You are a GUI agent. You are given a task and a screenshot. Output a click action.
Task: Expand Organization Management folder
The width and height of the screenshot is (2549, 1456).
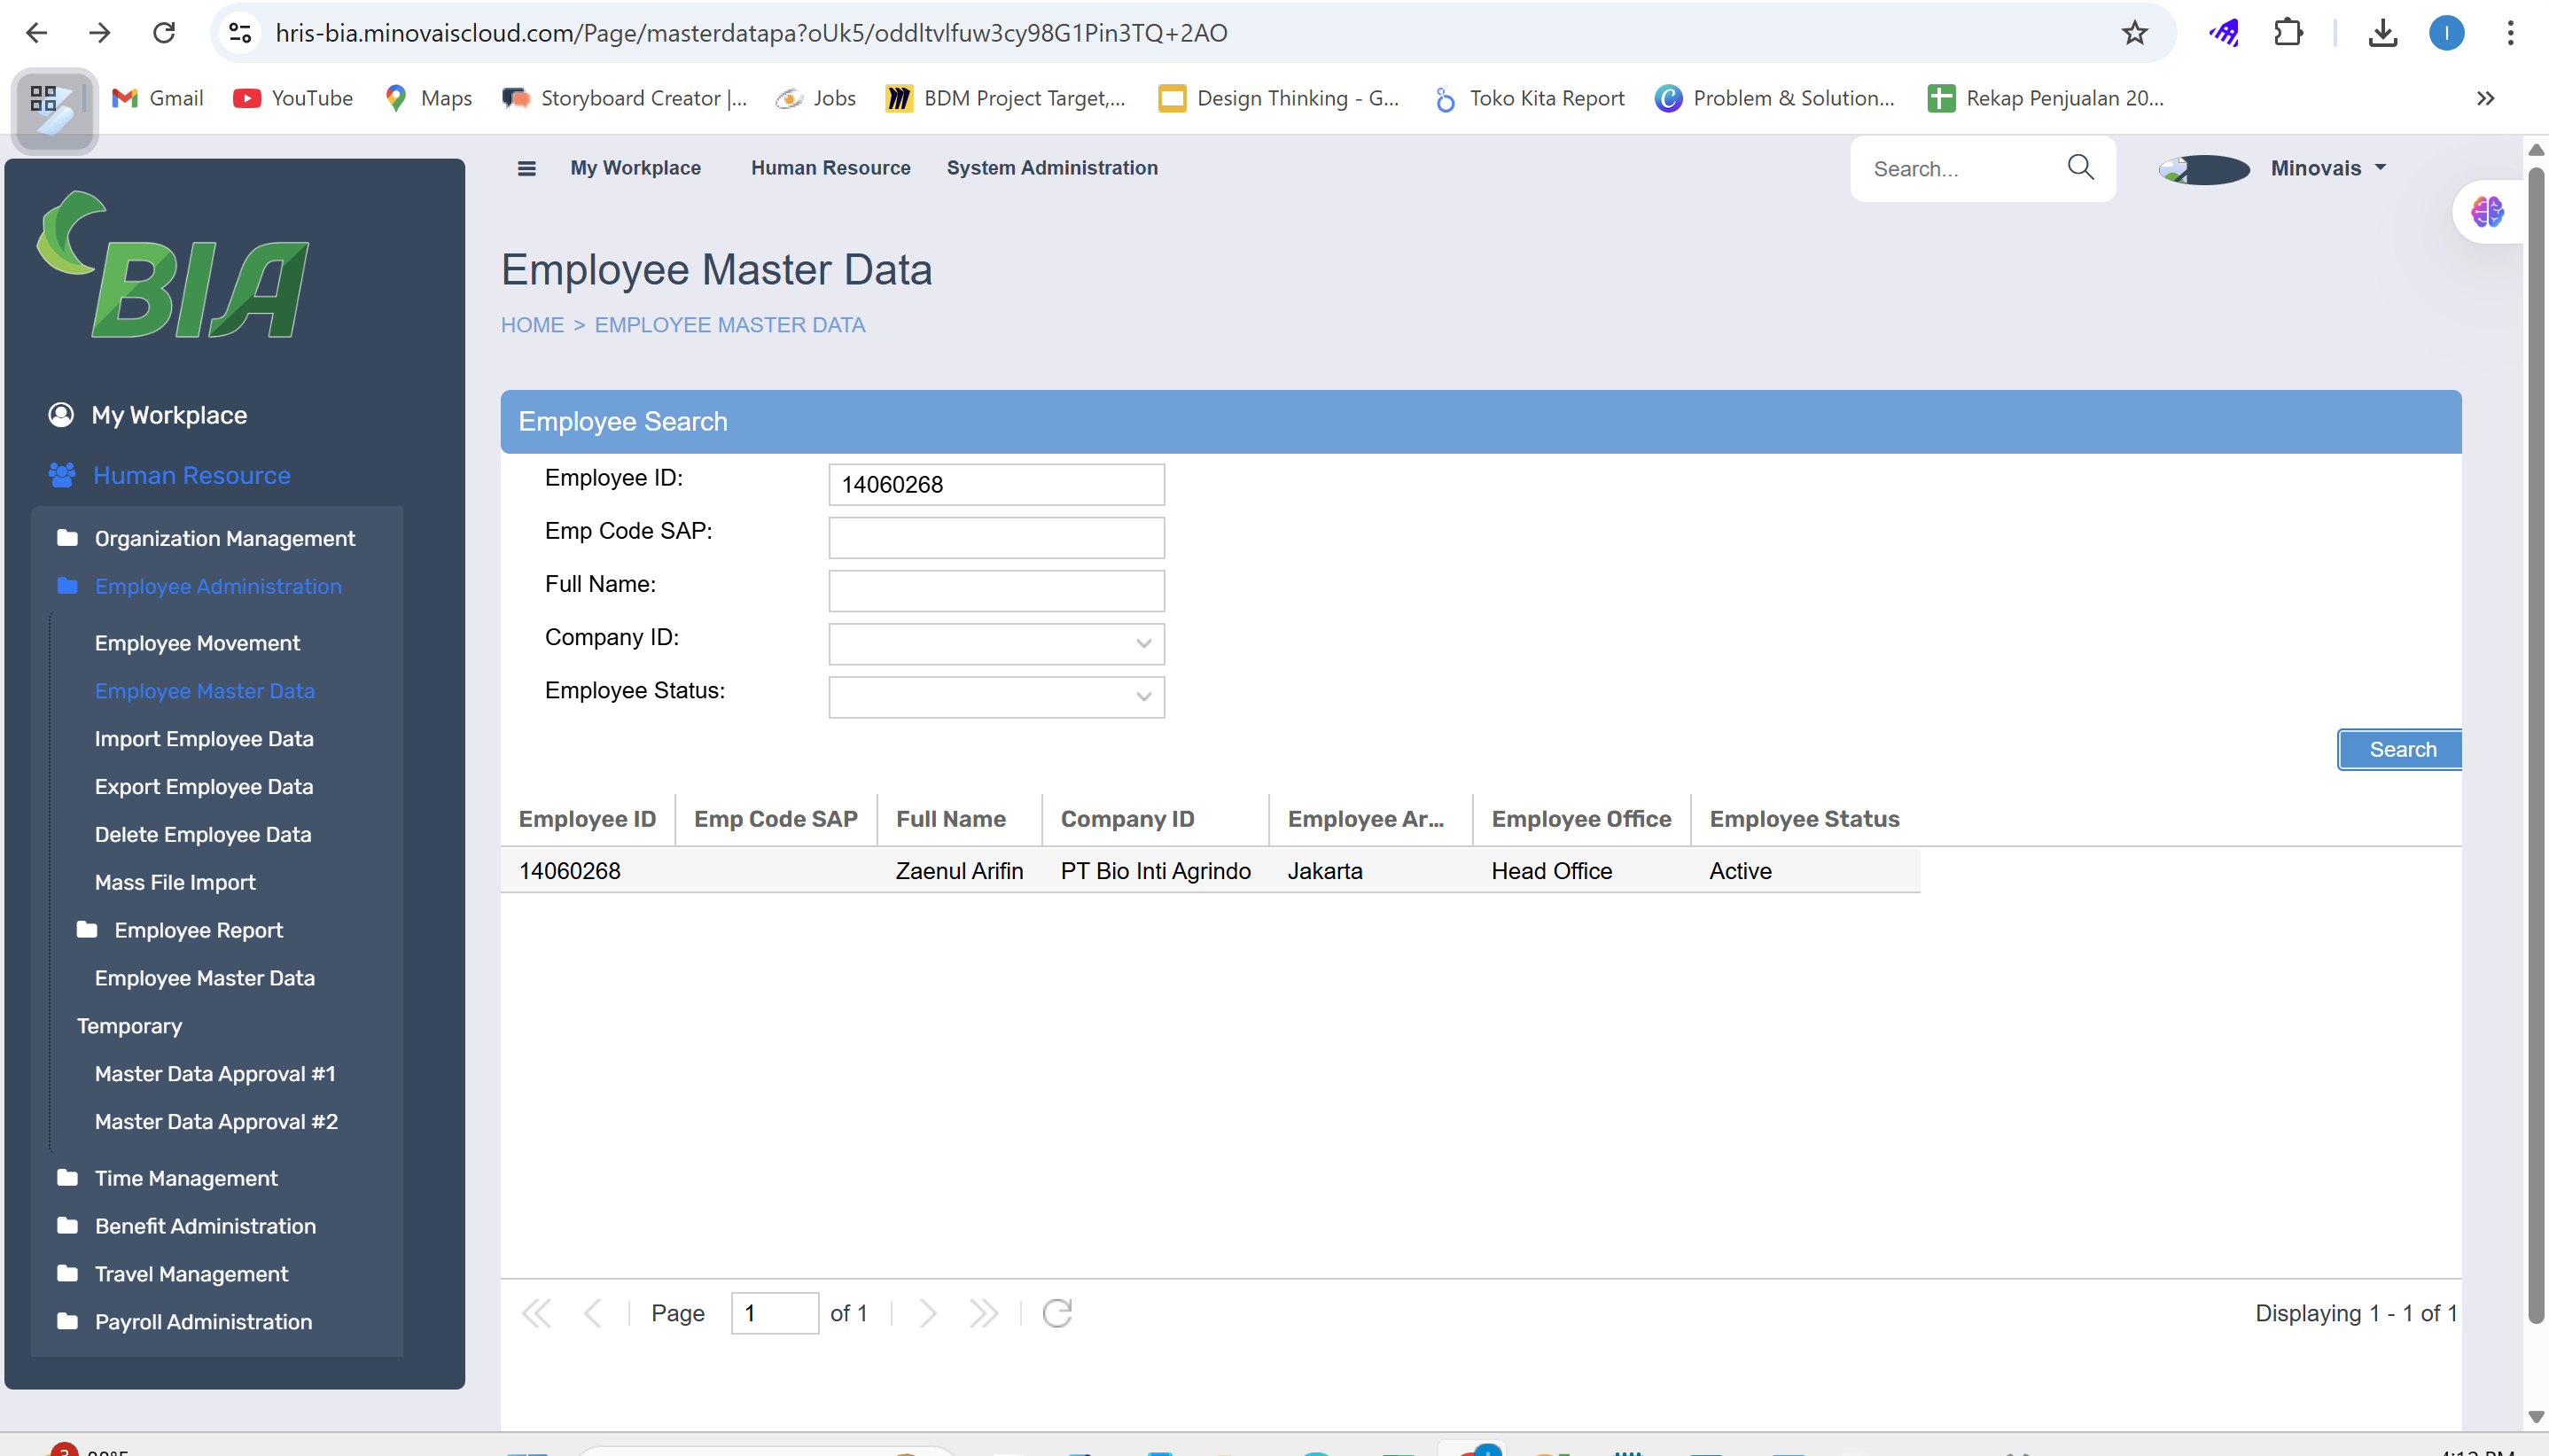coord(206,538)
